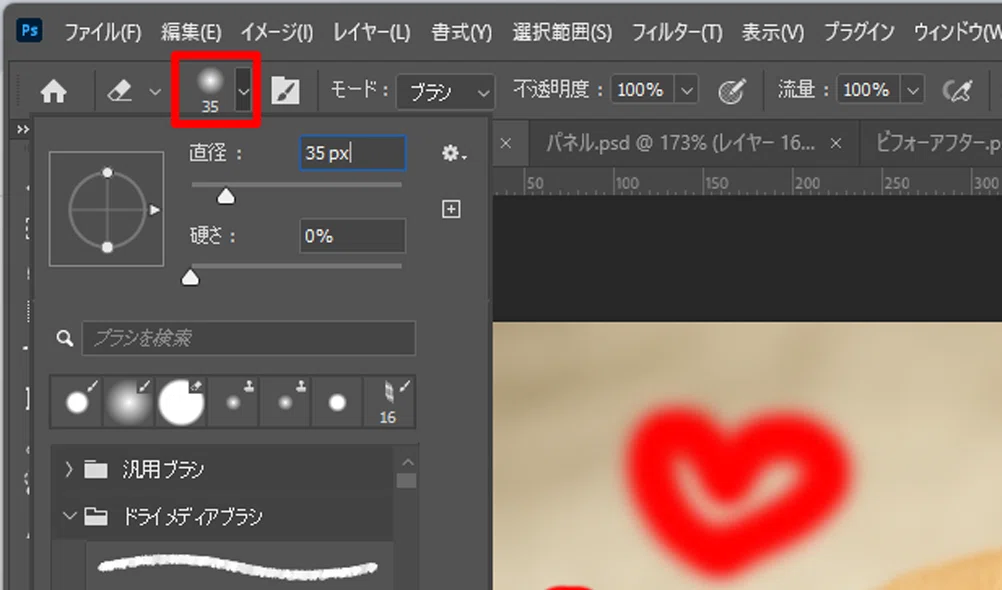Image resolution: width=1002 pixels, height=590 pixels.
Task: Open the モード dropdown set to ブラシ
Action: 445,92
